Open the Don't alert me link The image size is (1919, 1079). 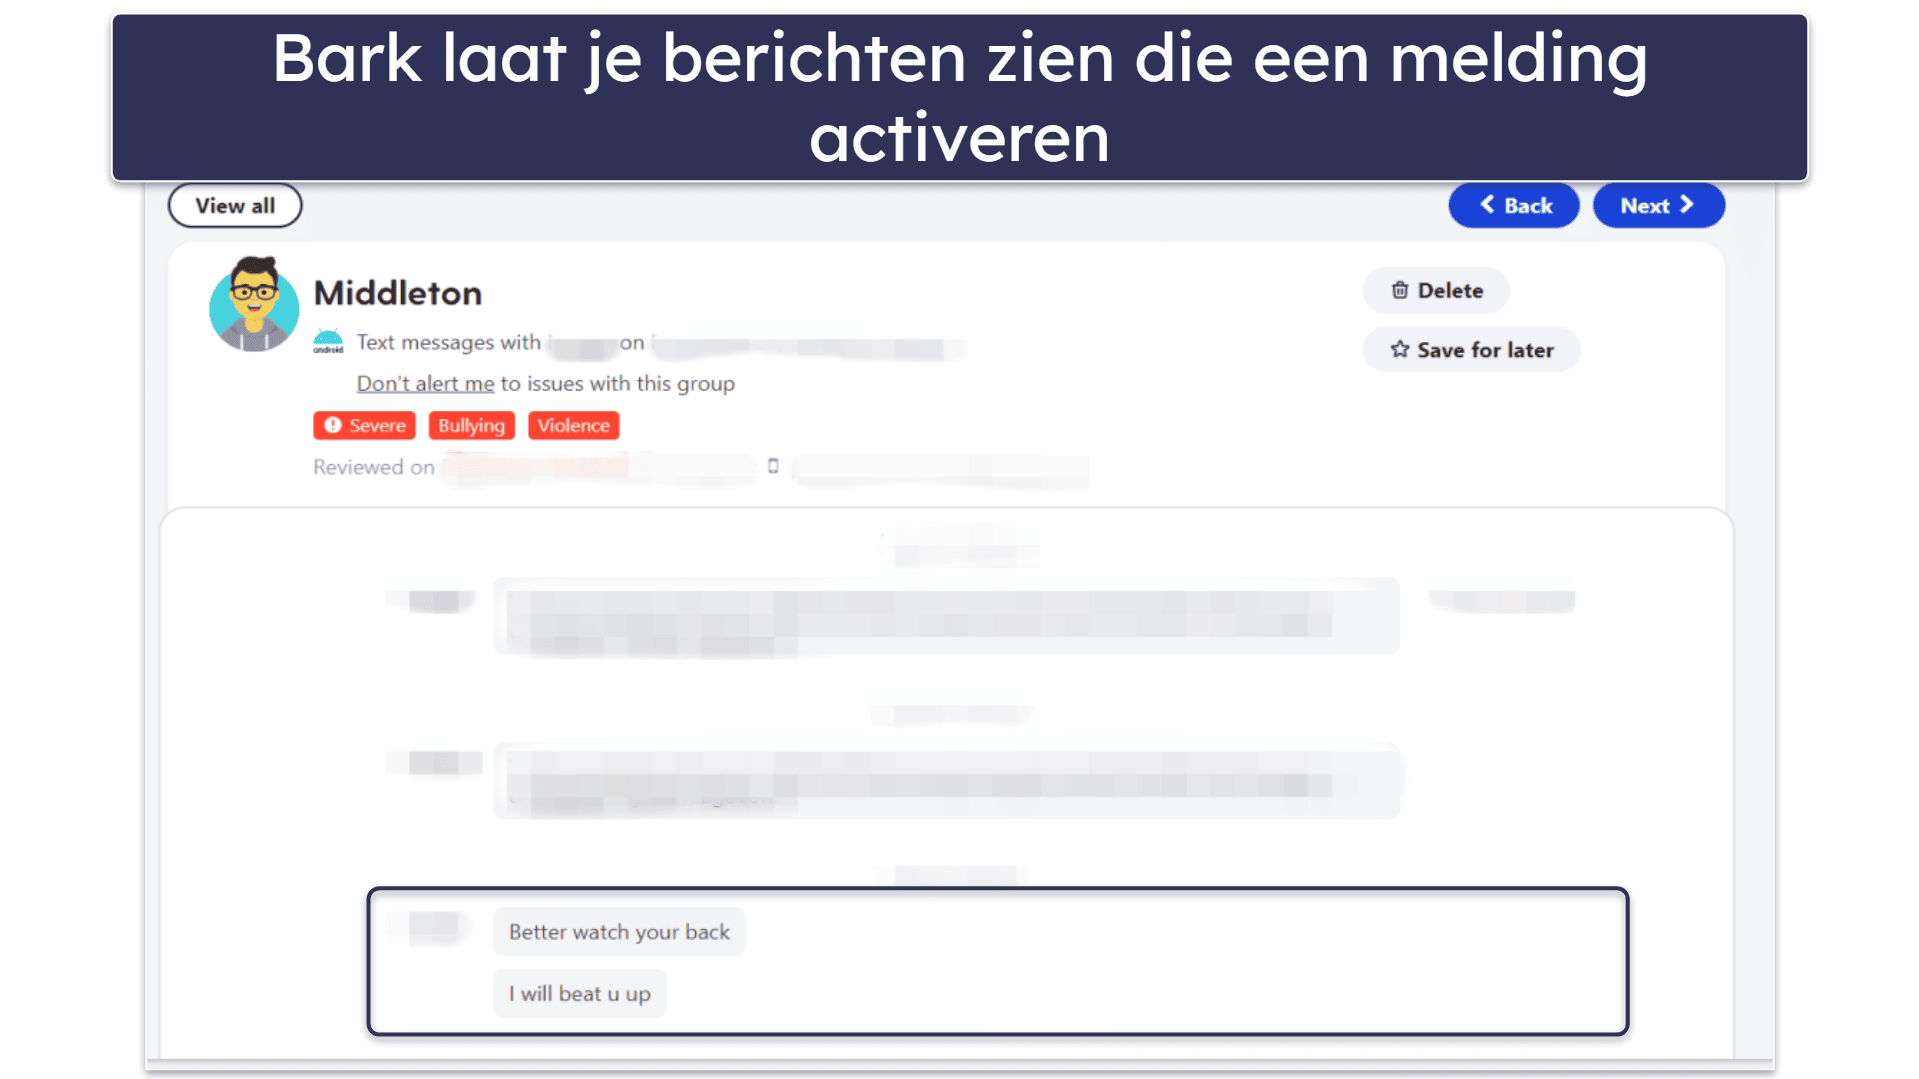tap(426, 384)
